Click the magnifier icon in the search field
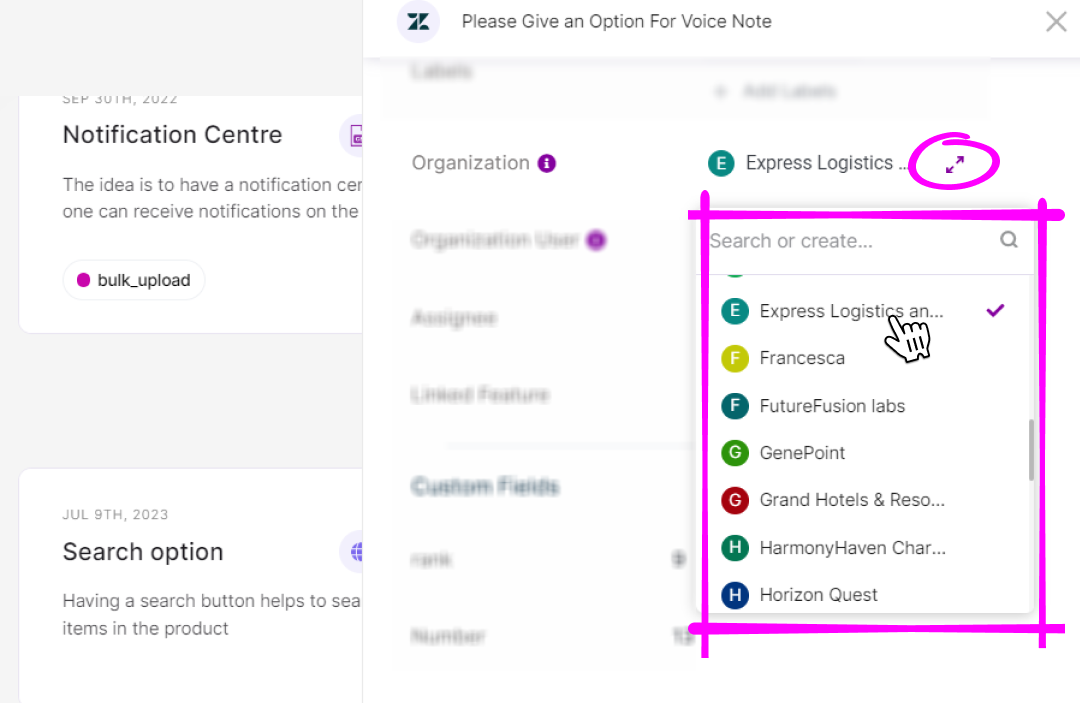1080x703 pixels. pyautogui.click(x=1009, y=240)
